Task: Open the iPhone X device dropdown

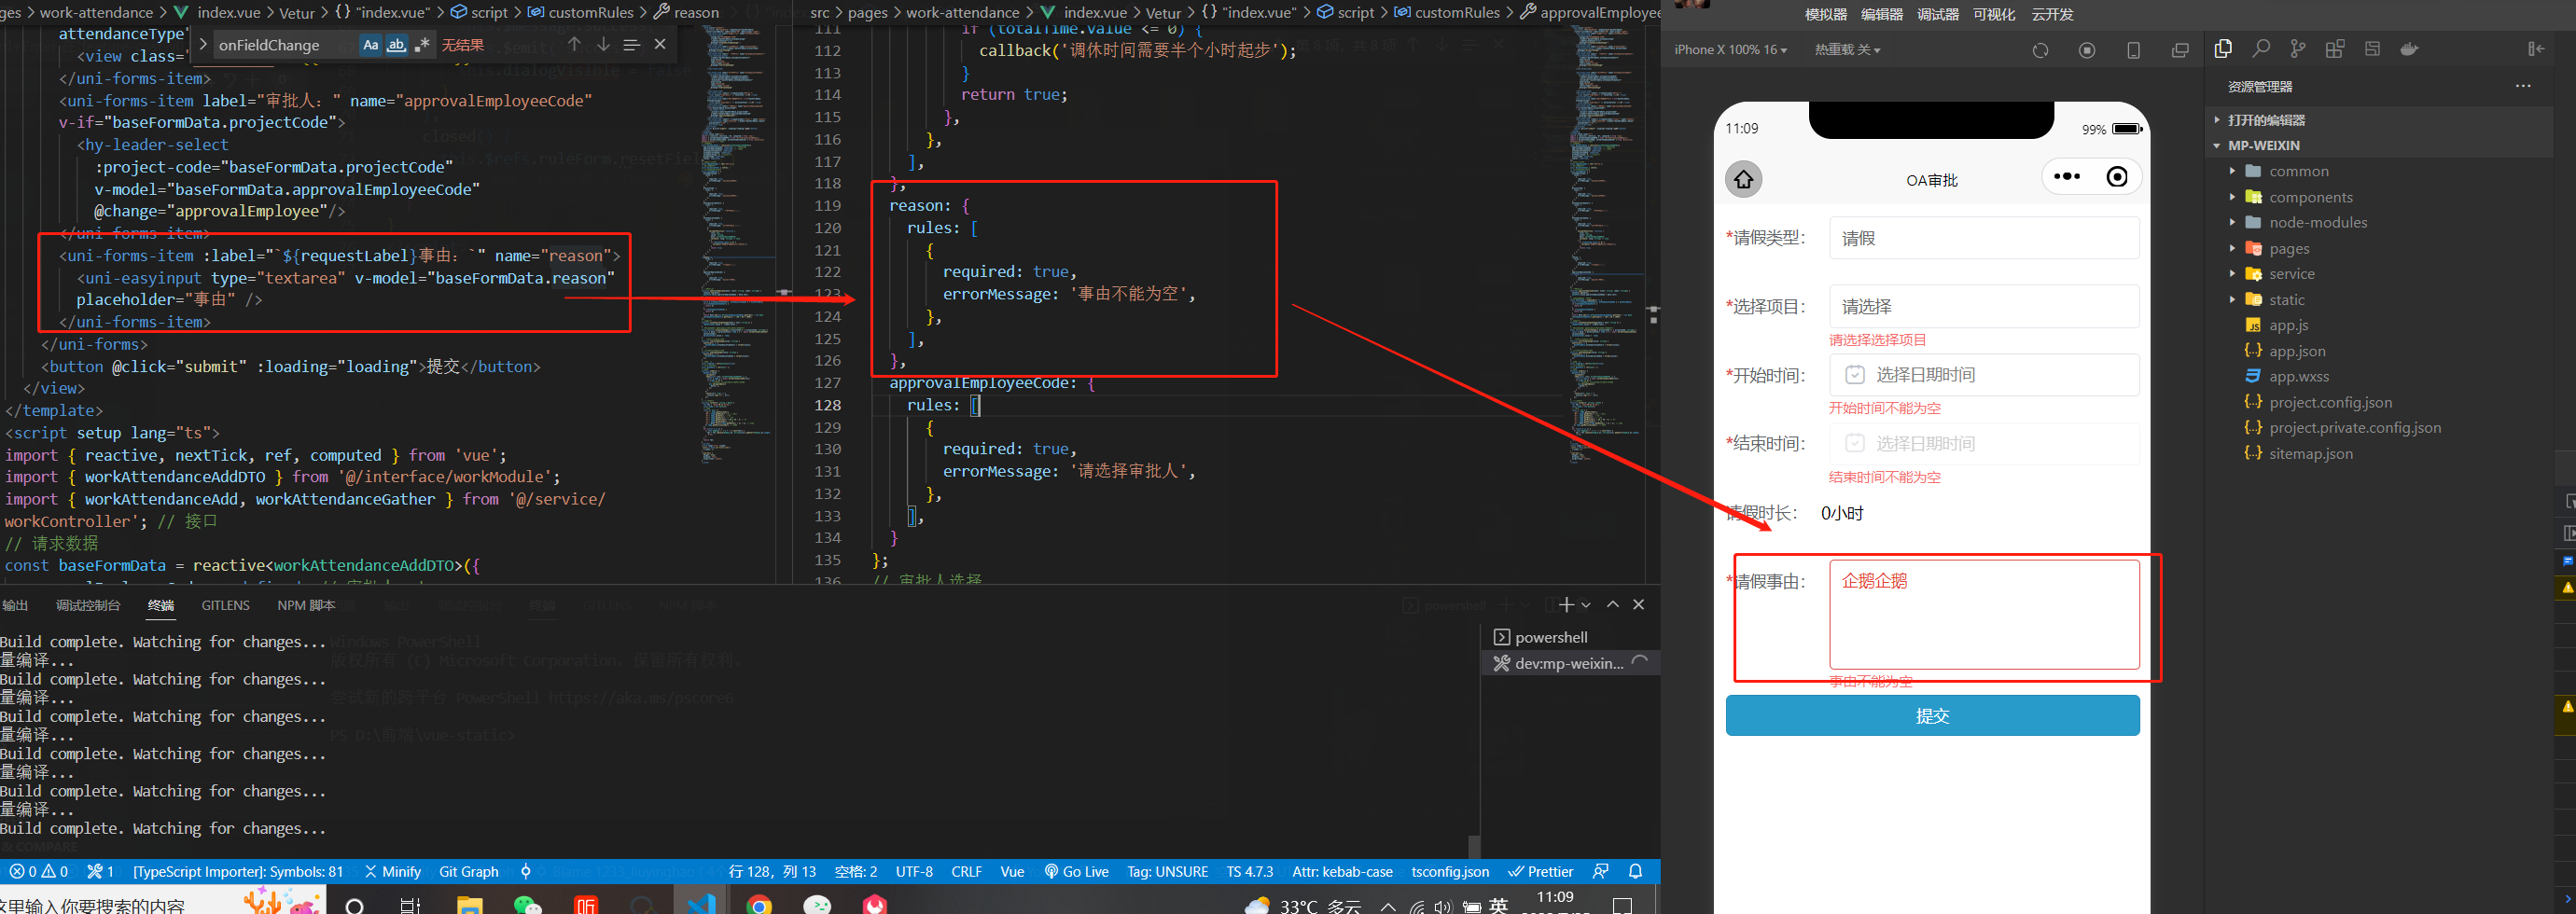Action: point(1729,49)
